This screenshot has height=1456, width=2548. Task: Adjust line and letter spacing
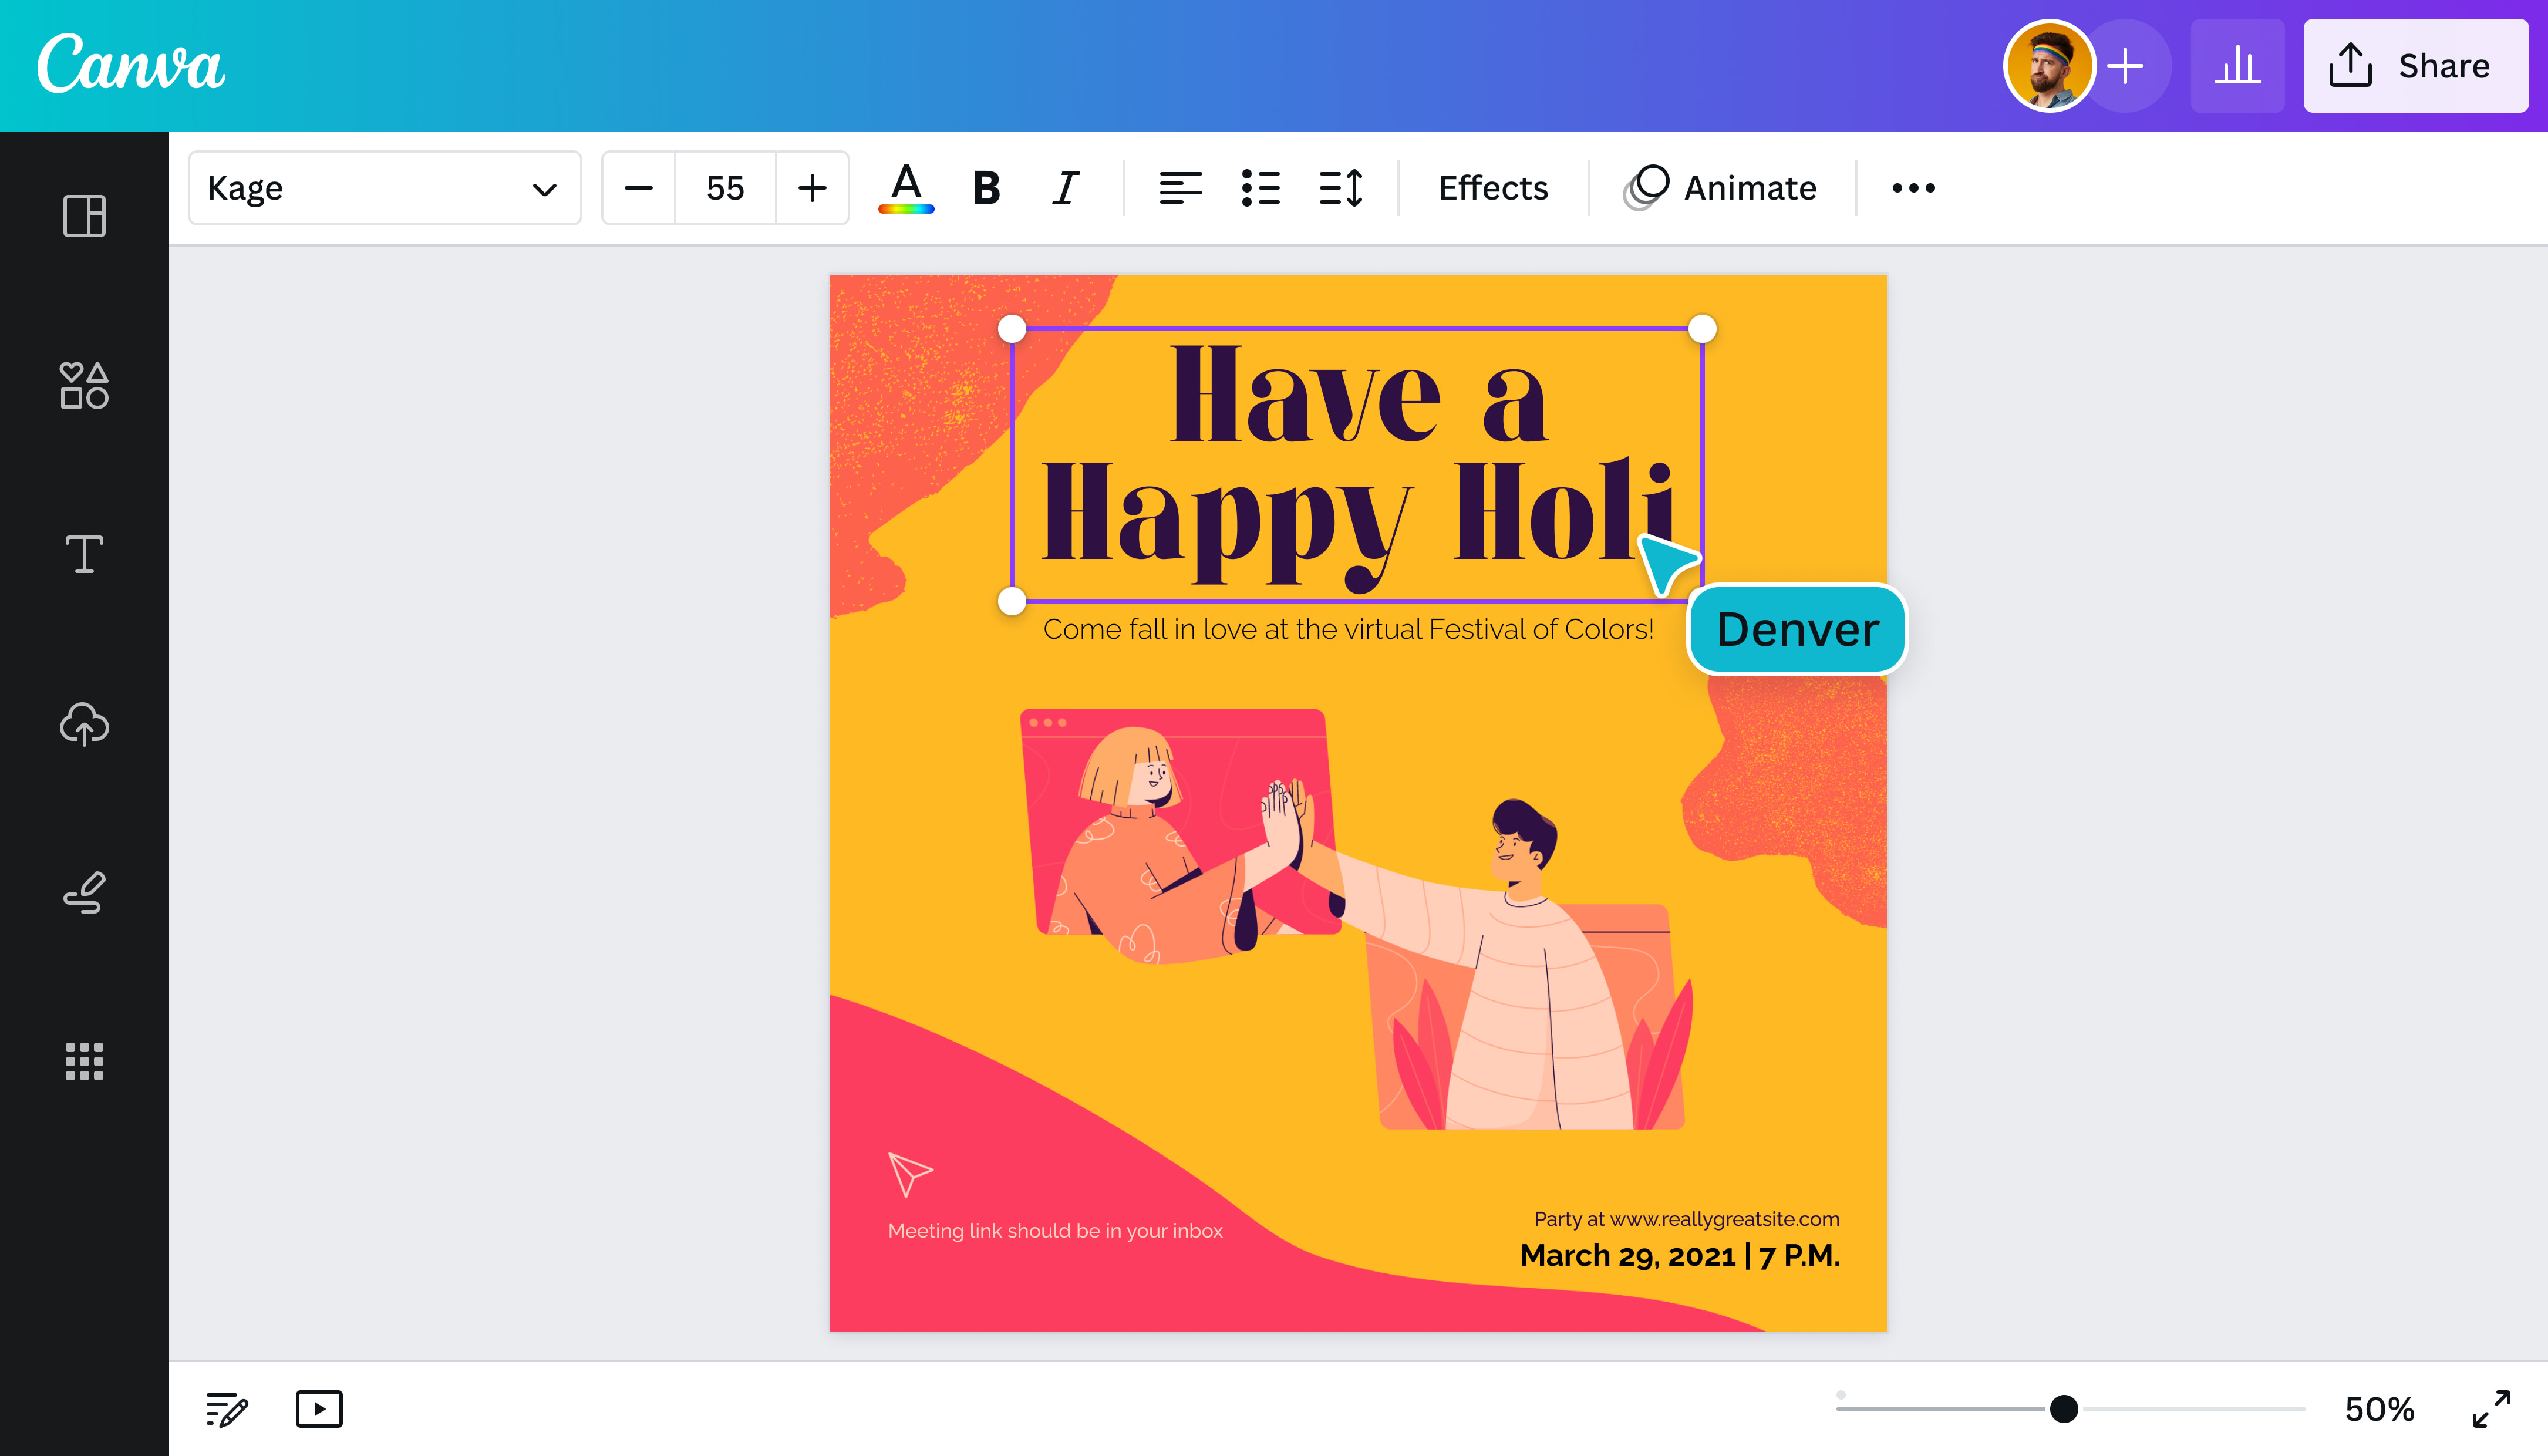(x=1341, y=187)
